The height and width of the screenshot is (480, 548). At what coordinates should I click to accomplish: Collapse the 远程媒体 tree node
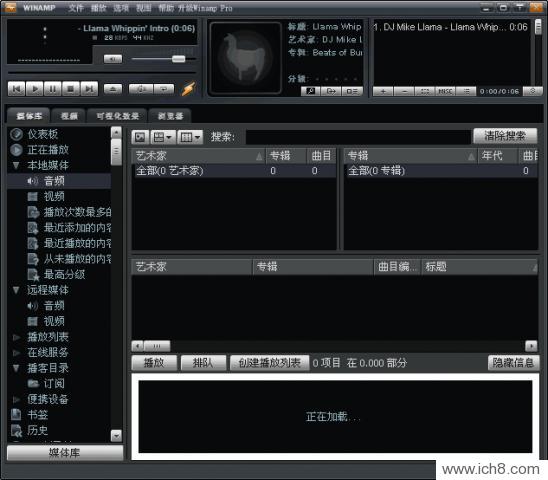[x=16, y=289]
